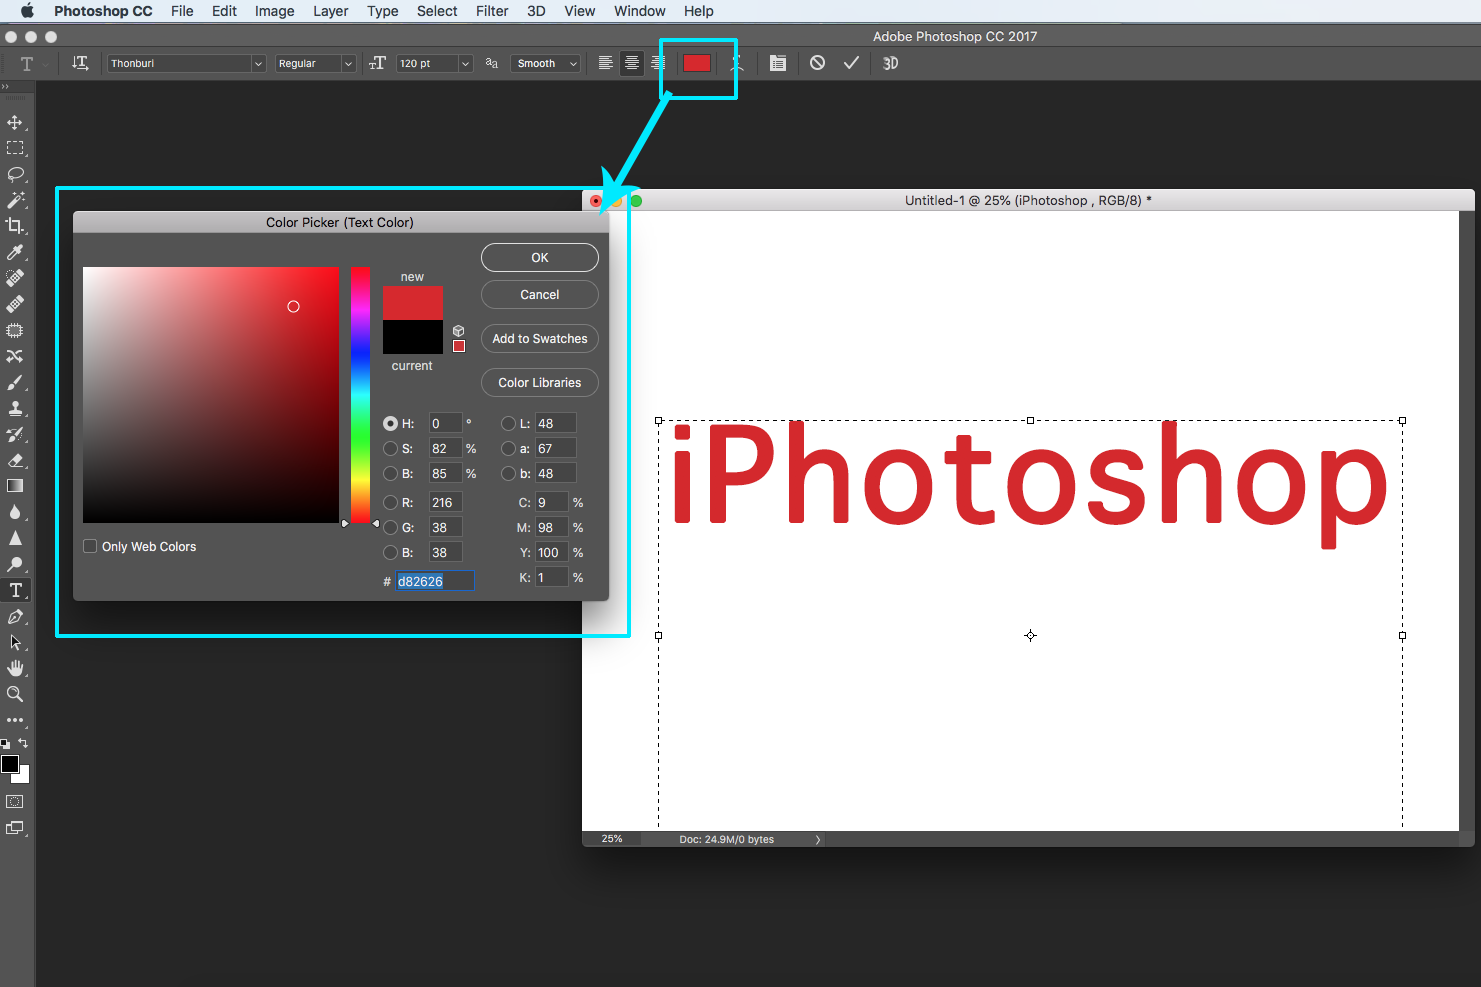Select the G green radio button
Screen dimensions: 1481x987
pyautogui.click(x=390, y=527)
